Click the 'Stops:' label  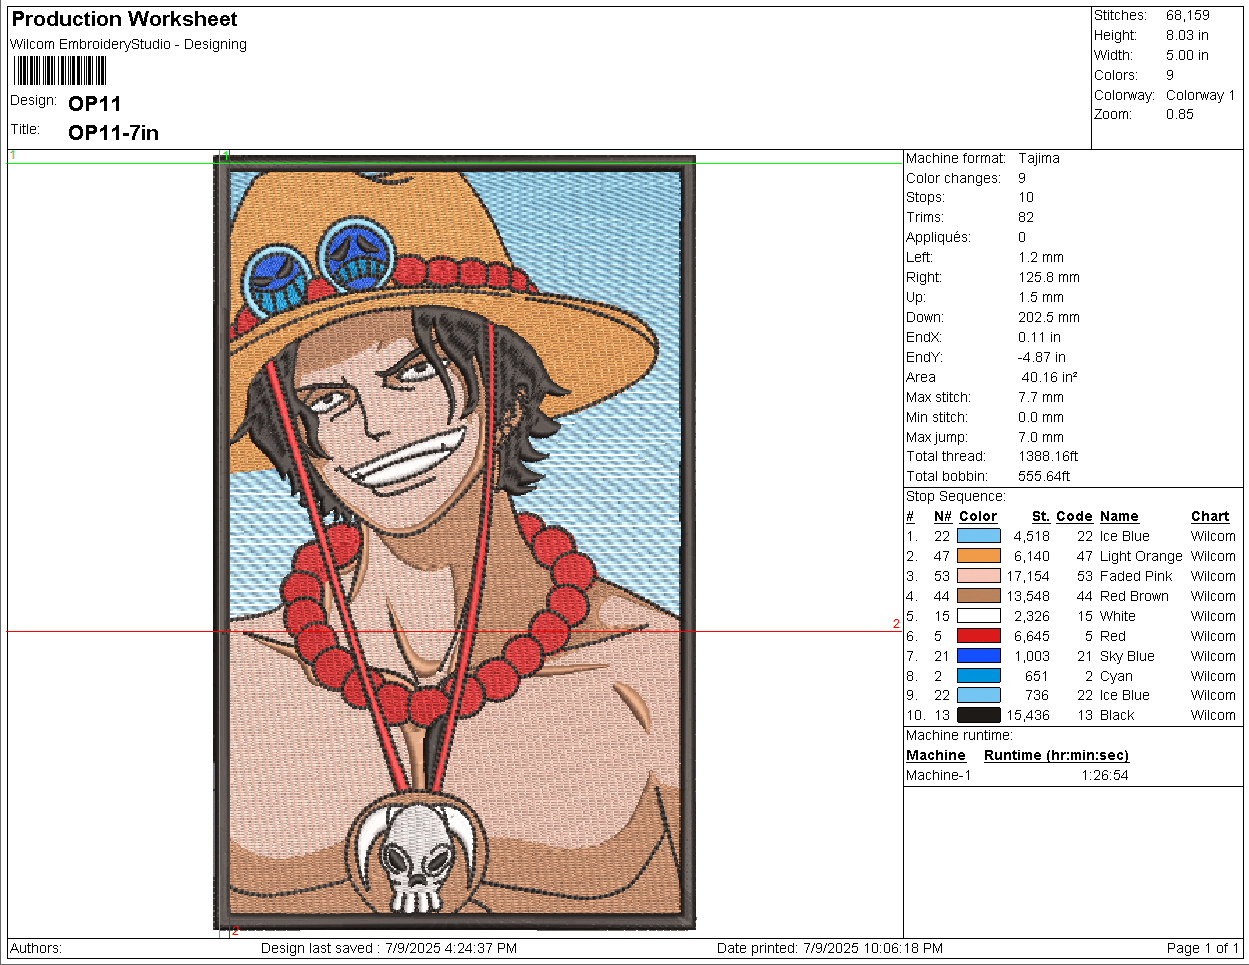(926, 197)
